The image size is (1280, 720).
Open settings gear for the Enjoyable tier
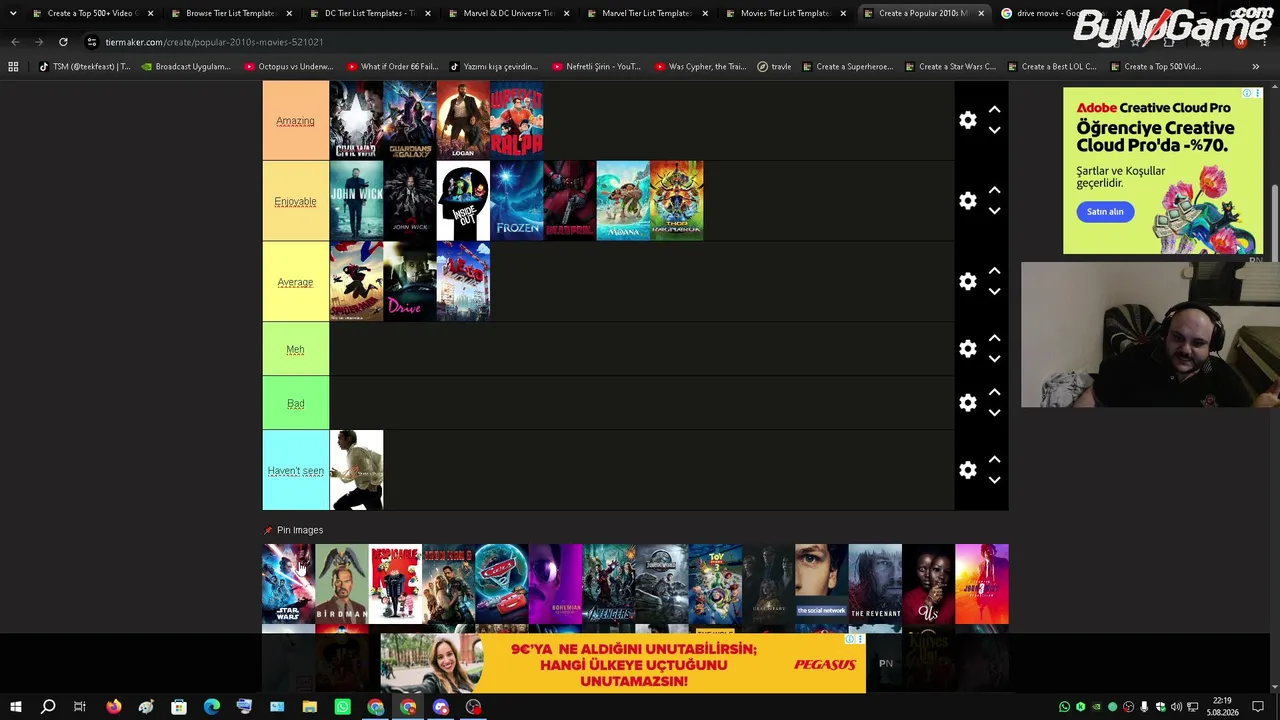pos(968,201)
